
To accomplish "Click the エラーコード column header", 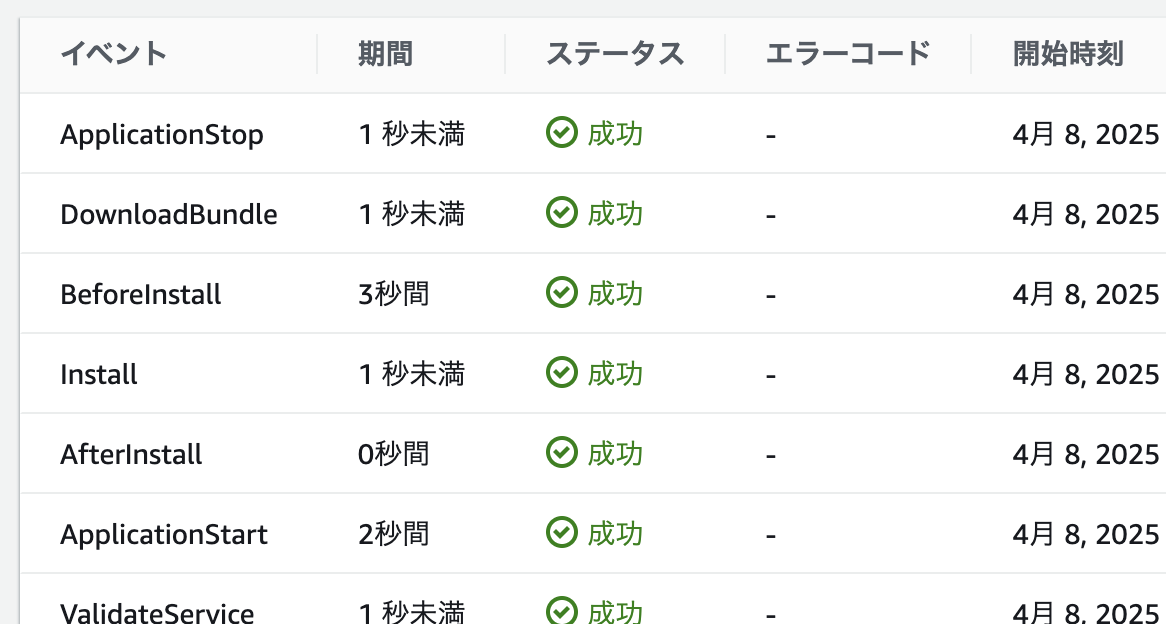I will [x=848, y=54].
